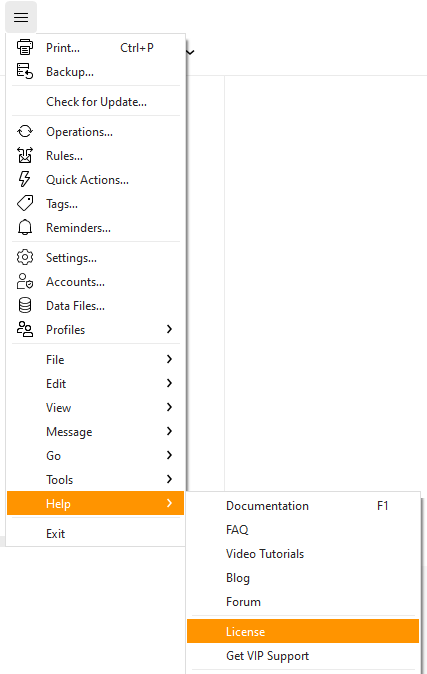Image resolution: width=427 pixels, height=674 pixels.
Task: Click the Rules envelope icon
Action: 25,155
